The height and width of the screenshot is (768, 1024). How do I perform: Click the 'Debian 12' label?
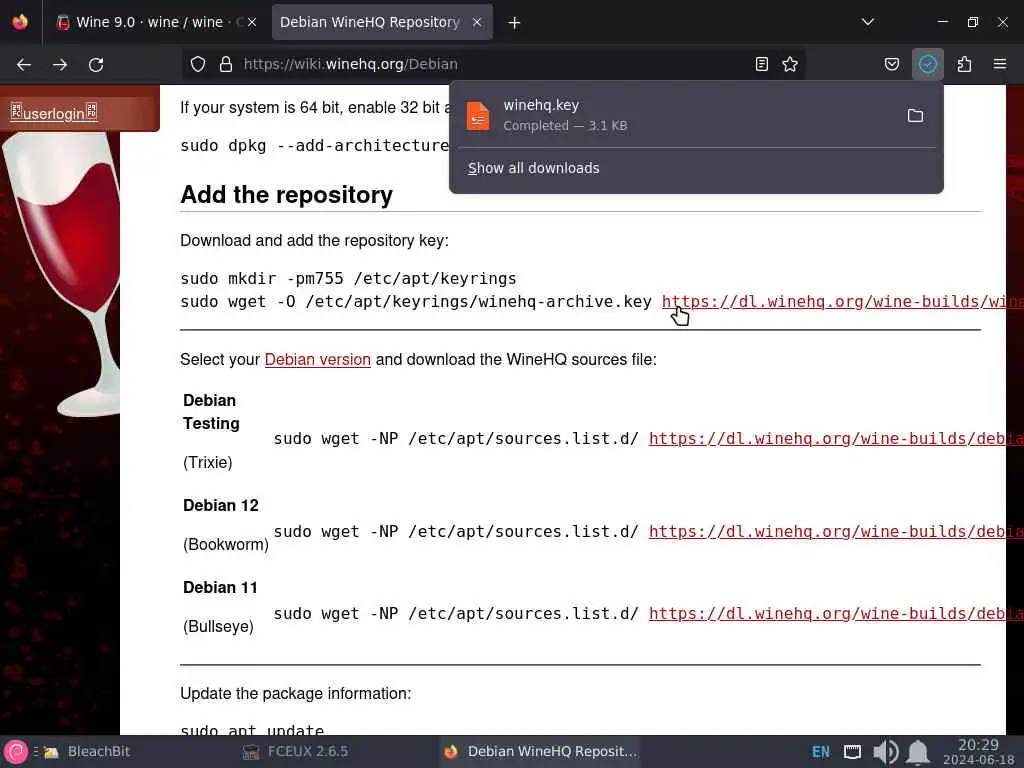pyautogui.click(x=221, y=505)
